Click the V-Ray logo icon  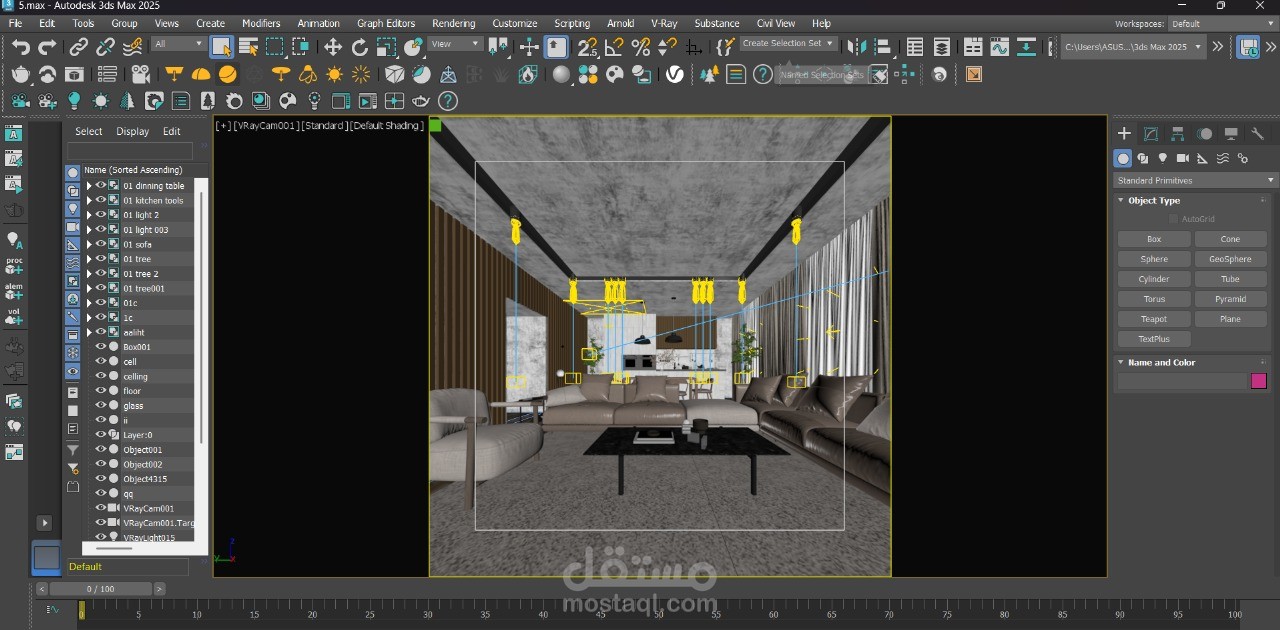pyautogui.click(x=675, y=74)
